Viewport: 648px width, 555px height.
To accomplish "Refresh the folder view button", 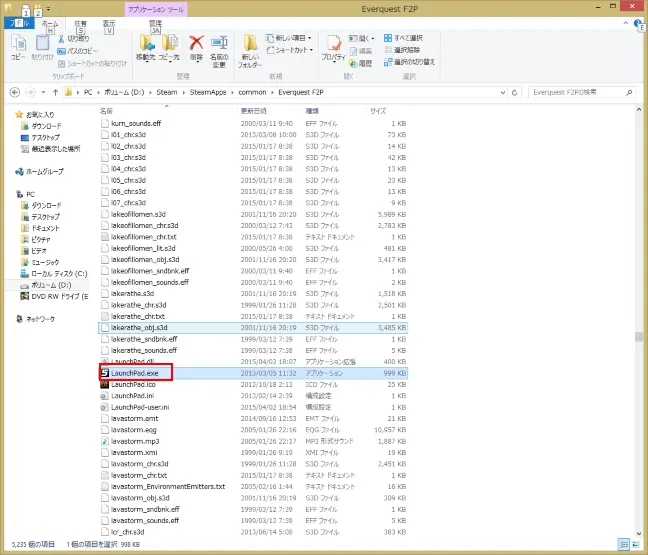I will click(515, 93).
